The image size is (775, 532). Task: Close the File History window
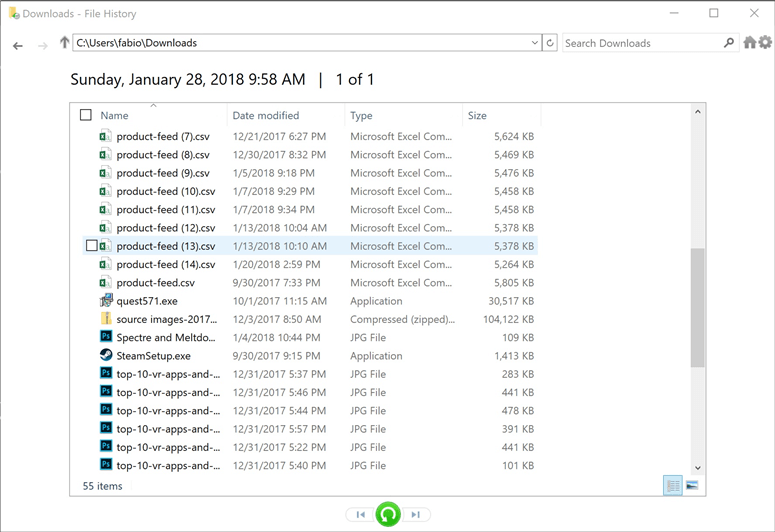[754, 13]
